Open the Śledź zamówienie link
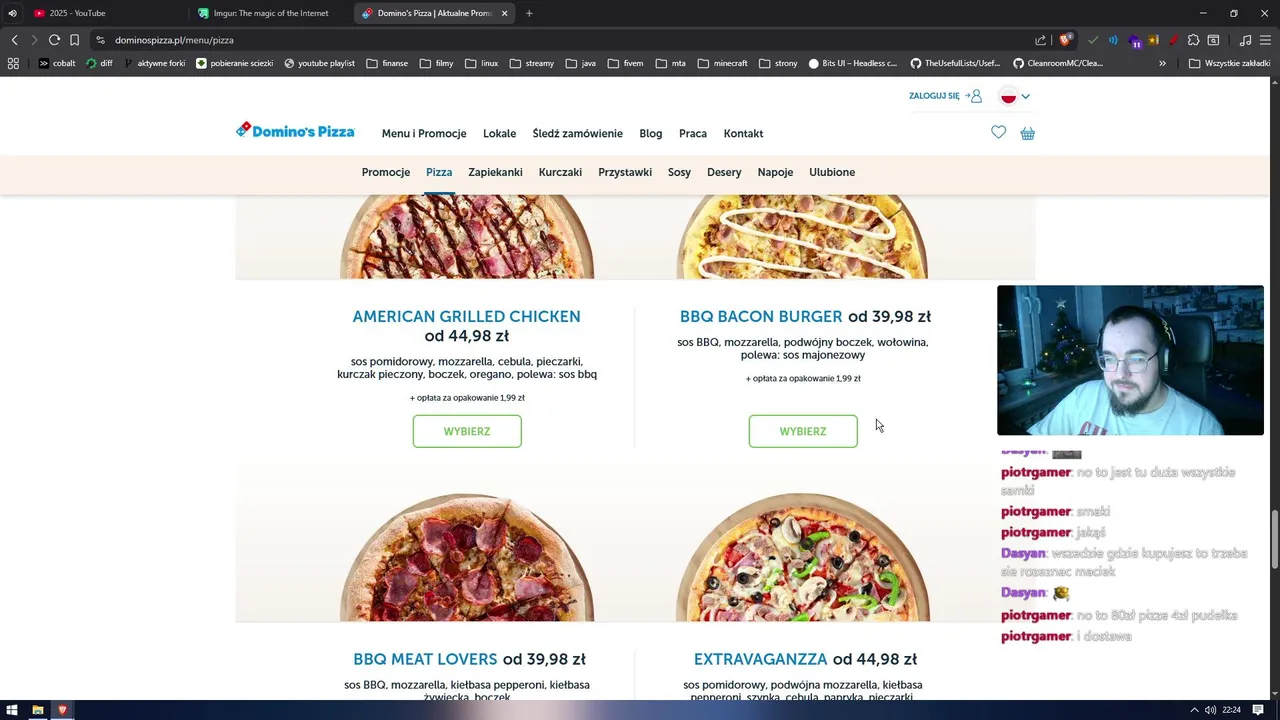 (577, 133)
